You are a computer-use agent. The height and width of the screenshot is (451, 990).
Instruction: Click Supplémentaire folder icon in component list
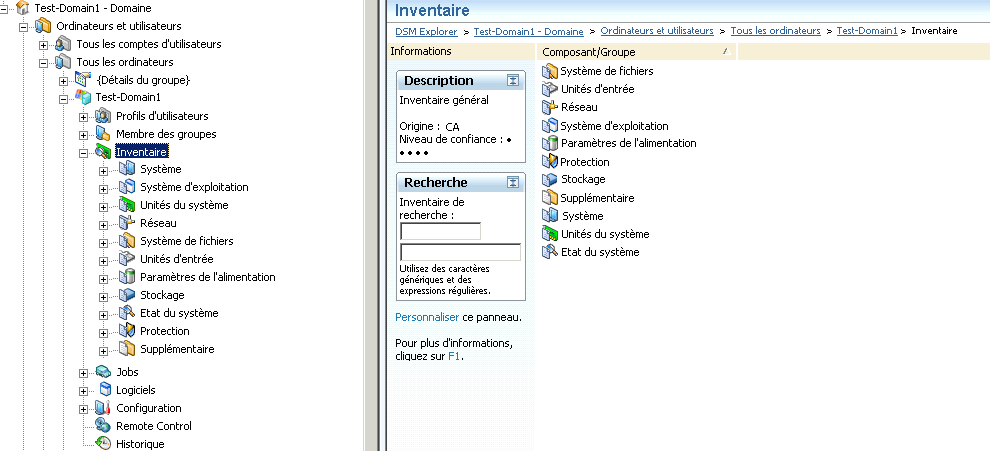point(550,198)
